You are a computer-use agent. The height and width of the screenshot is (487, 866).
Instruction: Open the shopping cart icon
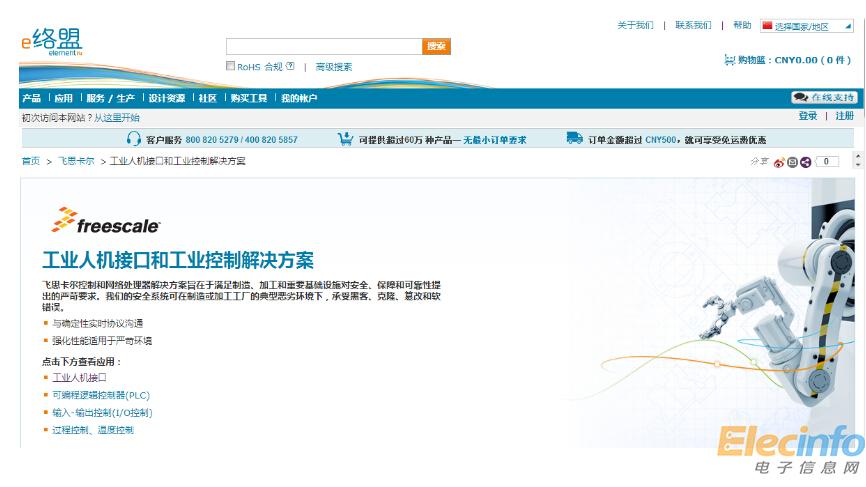(729, 60)
